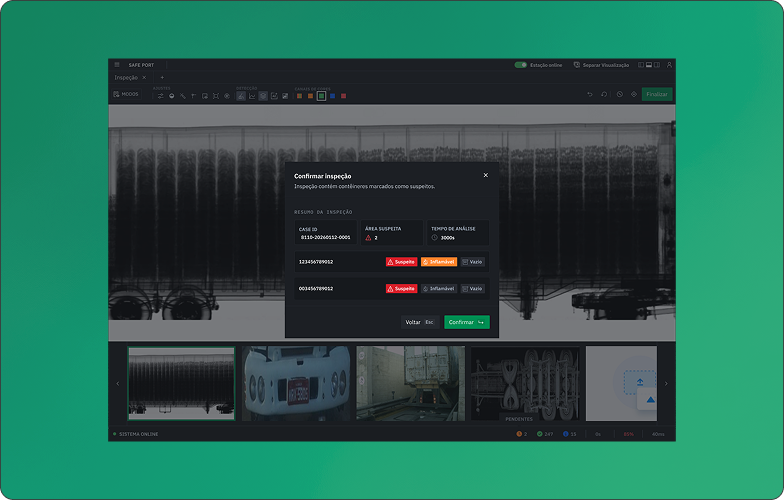Switch to bottom-panel layout icon

coord(648,65)
